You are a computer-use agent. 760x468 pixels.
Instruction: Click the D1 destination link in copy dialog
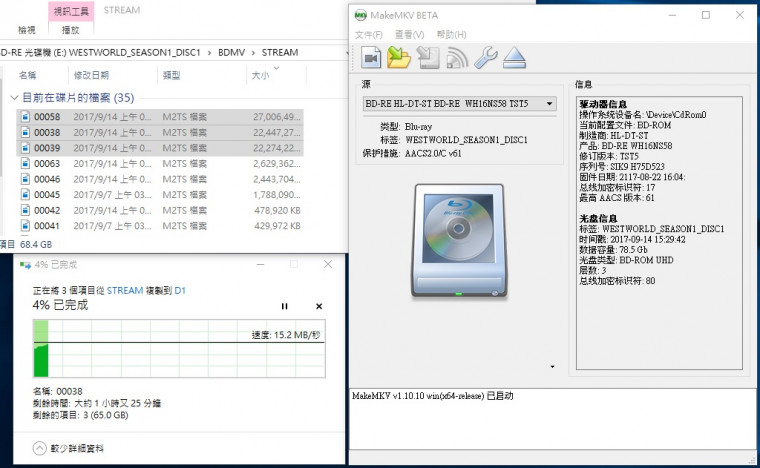coord(180,291)
